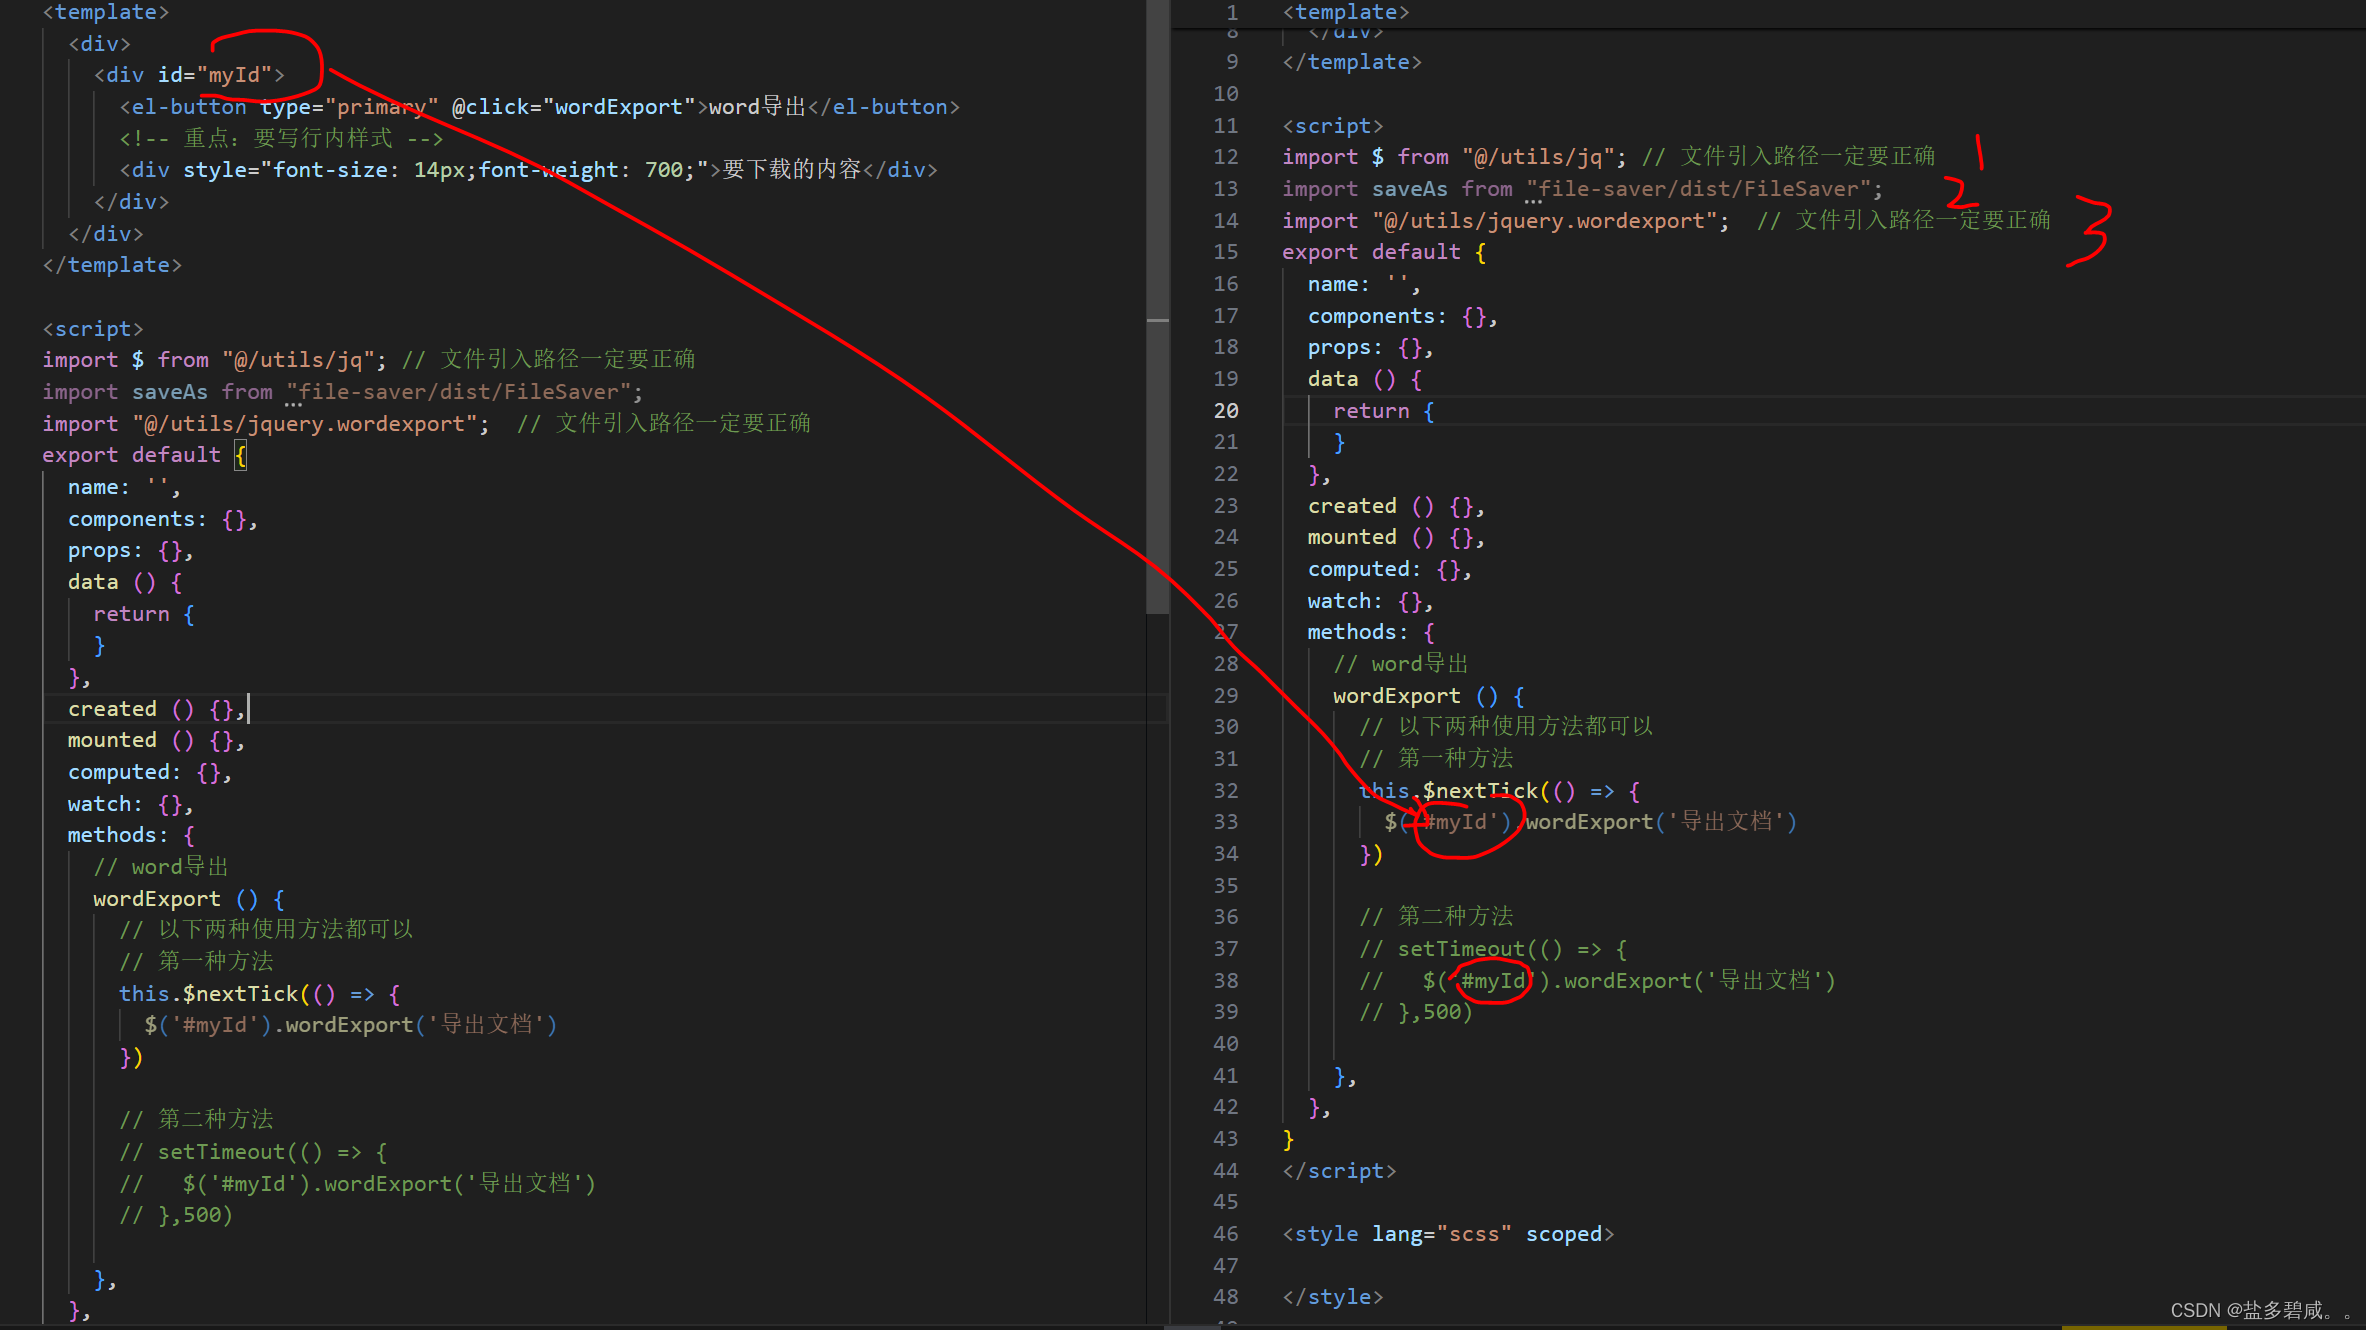Click 'export default {' on line 15
Image resolution: width=2366 pixels, height=1330 pixels.
point(1385,252)
